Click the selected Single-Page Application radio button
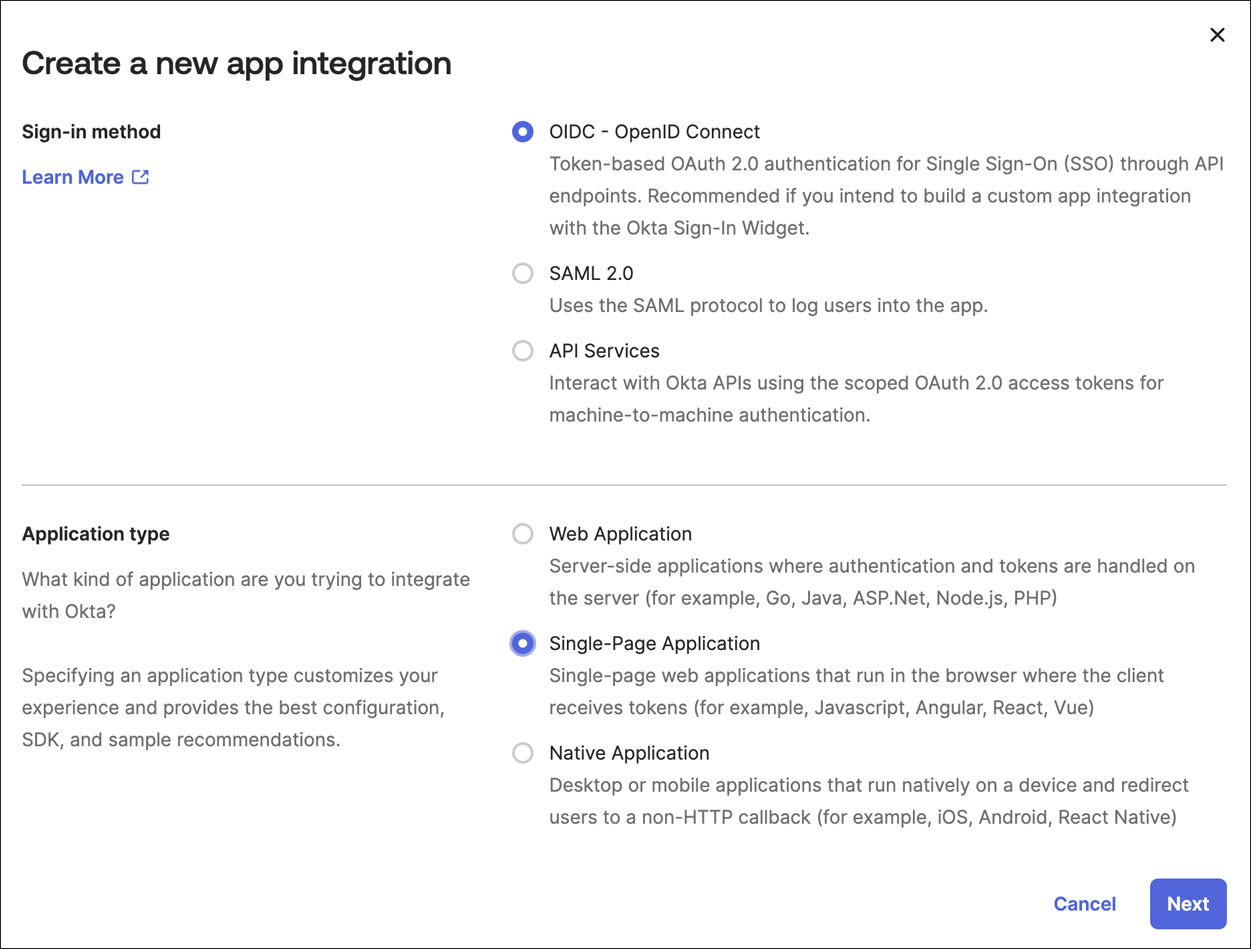This screenshot has height=949, width=1251. tap(522, 644)
